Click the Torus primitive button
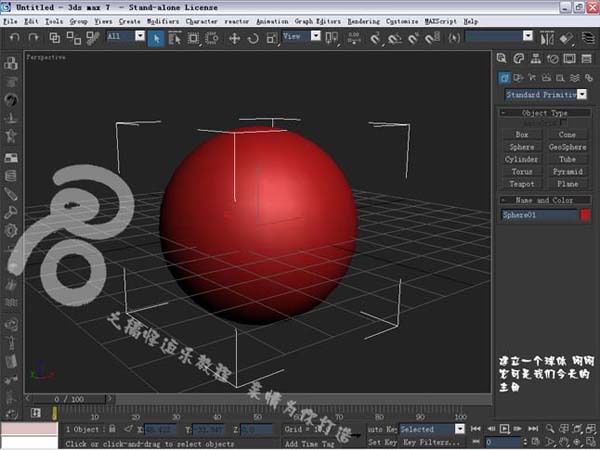 522,172
